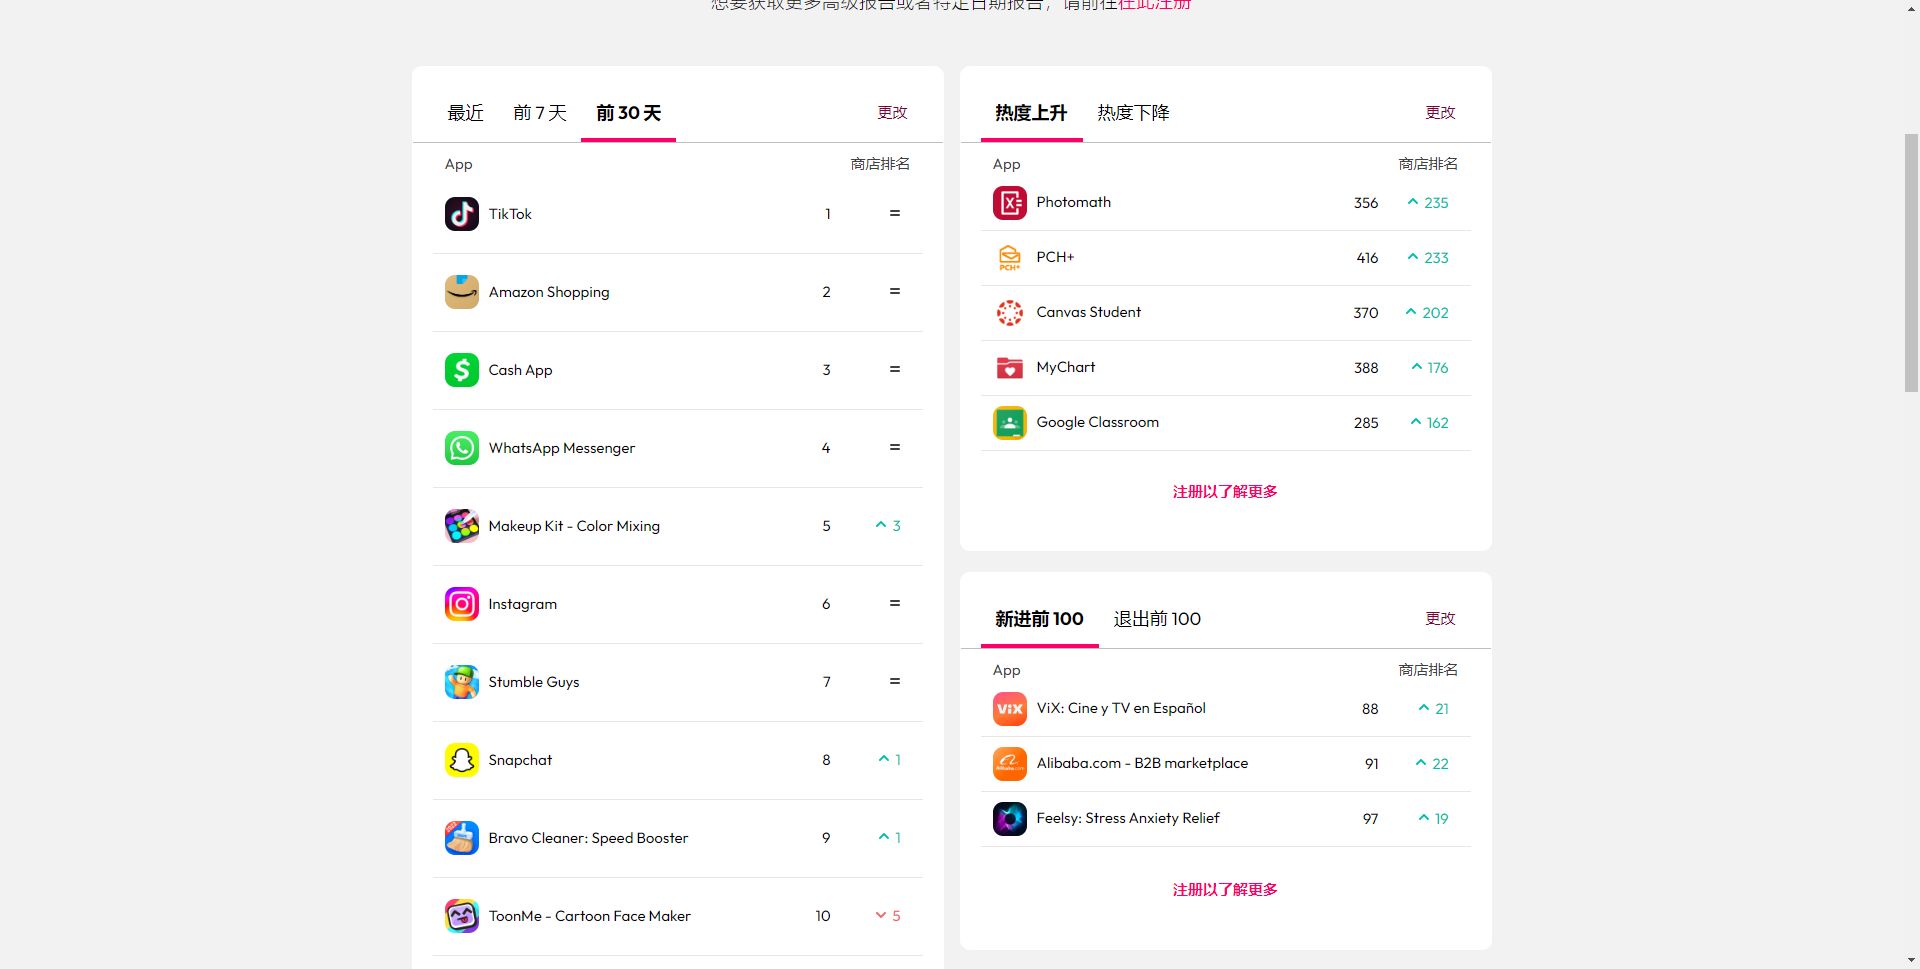This screenshot has width=1920, height=969.
Task: Select the 前 30 天 tab
Action: click(x=628, y=113)
